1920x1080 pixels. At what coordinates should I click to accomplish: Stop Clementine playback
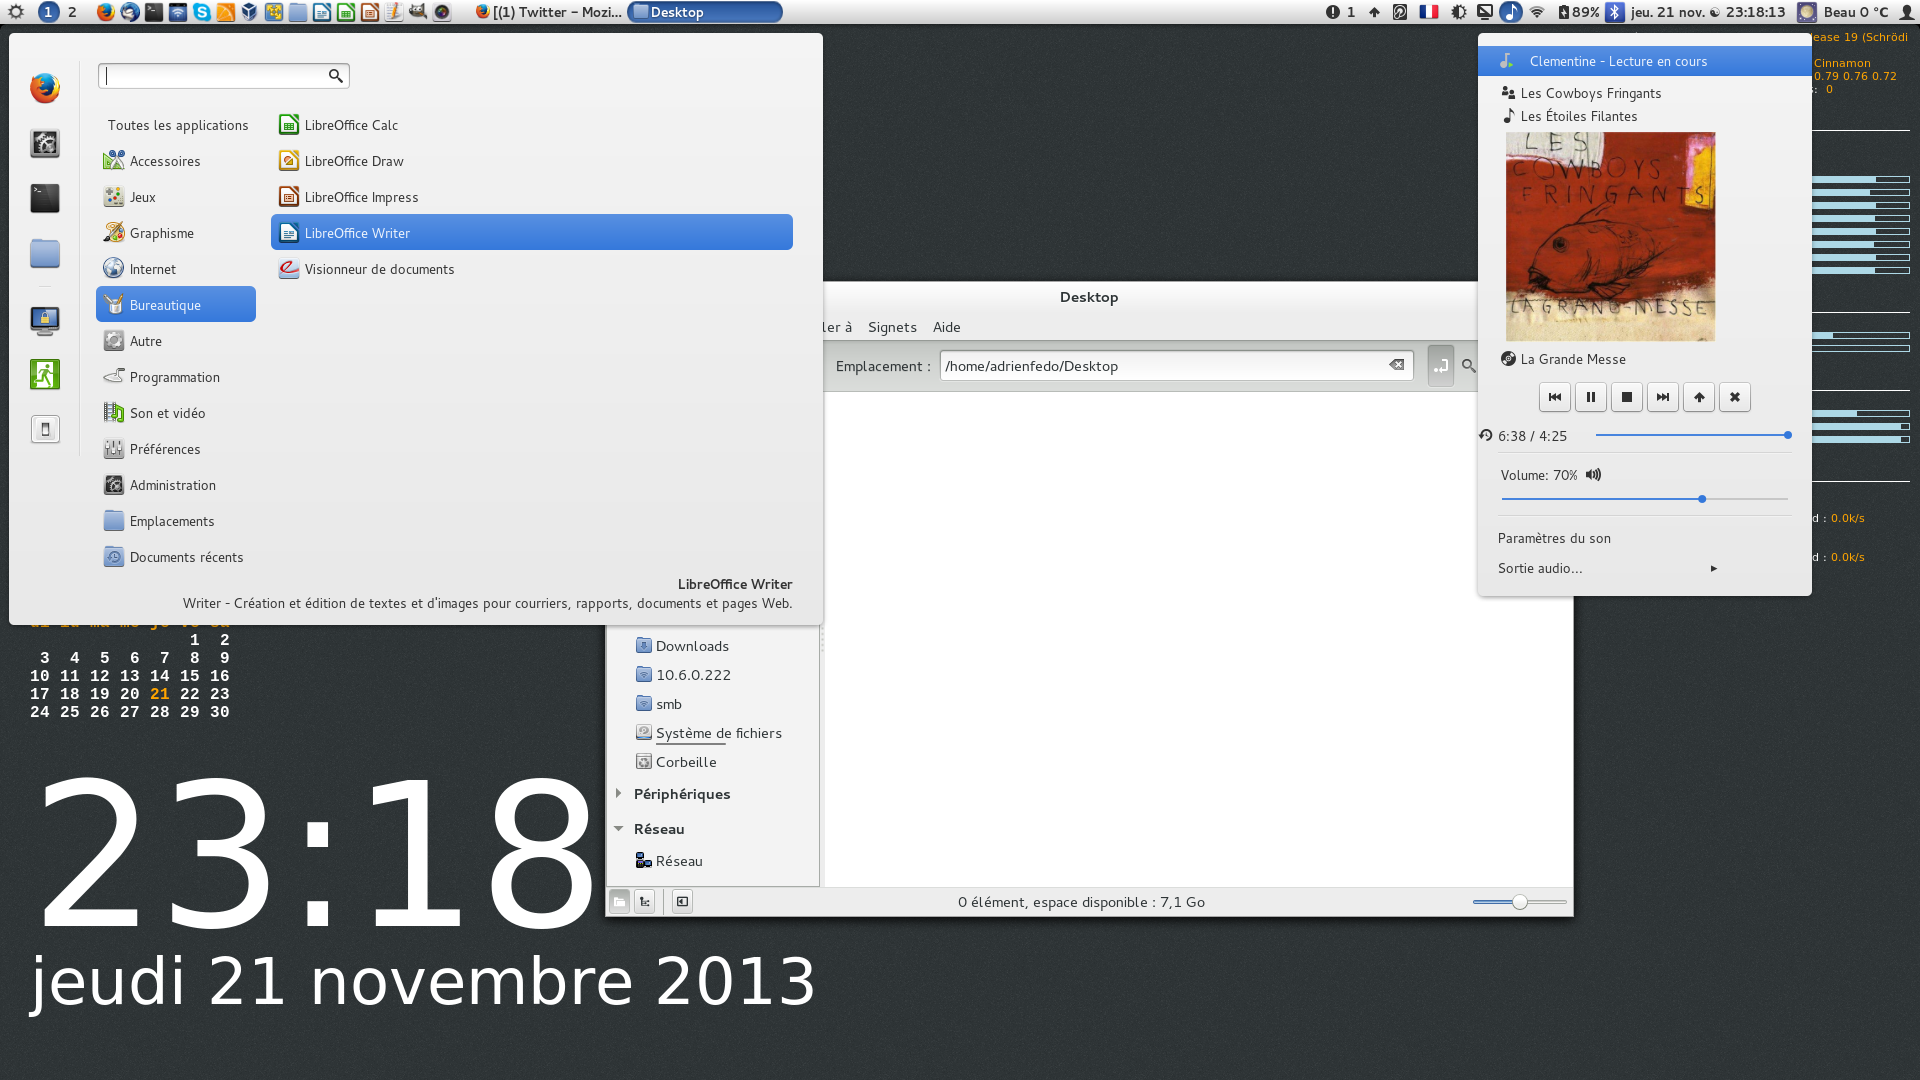click(1626, 397)
